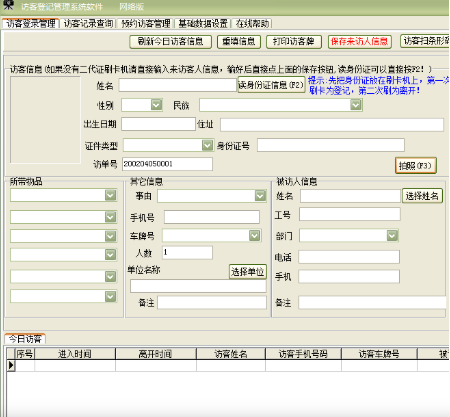The height and width of the screenshot is (417, 450).
Task: Click the red 保存来访人信息 button
Action: 359,42
